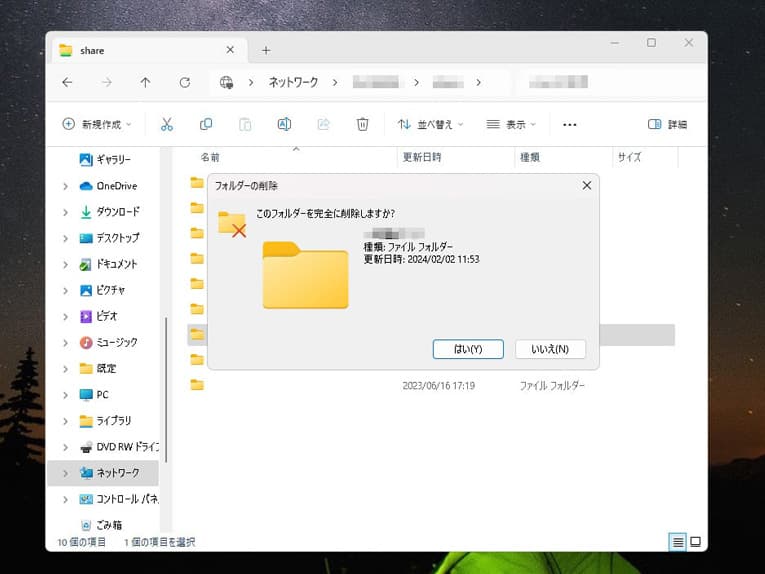Image resolution: width=765 pixels, height=574 pixels.
Task: Click the Rename icon in toolbar
Action: point(284,124)
